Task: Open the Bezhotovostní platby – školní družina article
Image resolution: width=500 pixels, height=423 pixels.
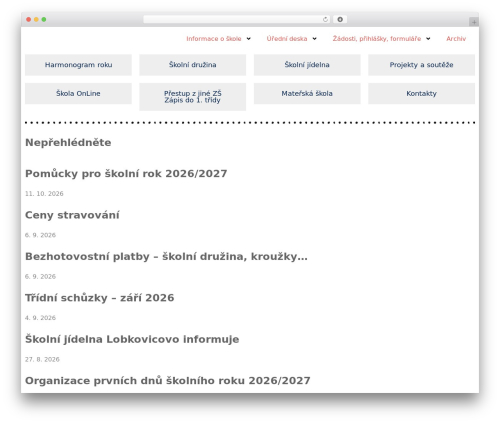Action: (x=166, y=257)
